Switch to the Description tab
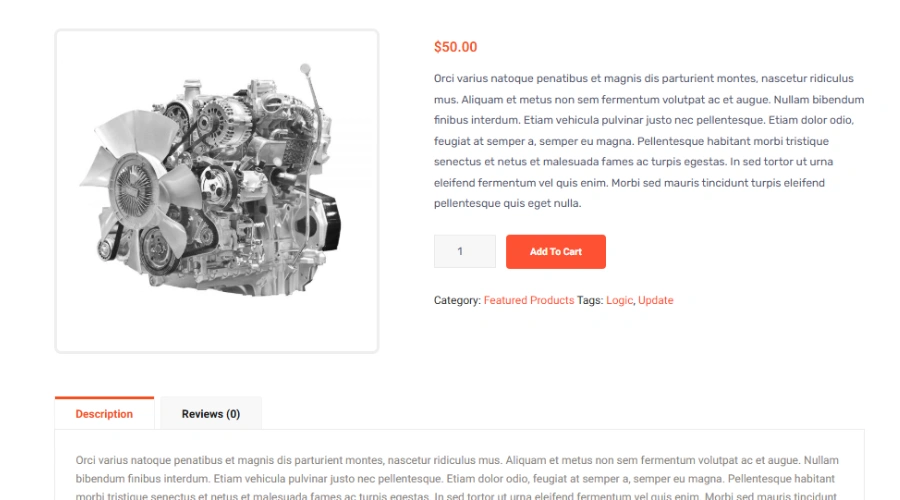This screenshot has width=900, height=500. pyautogui.click(x=104, y=413)
